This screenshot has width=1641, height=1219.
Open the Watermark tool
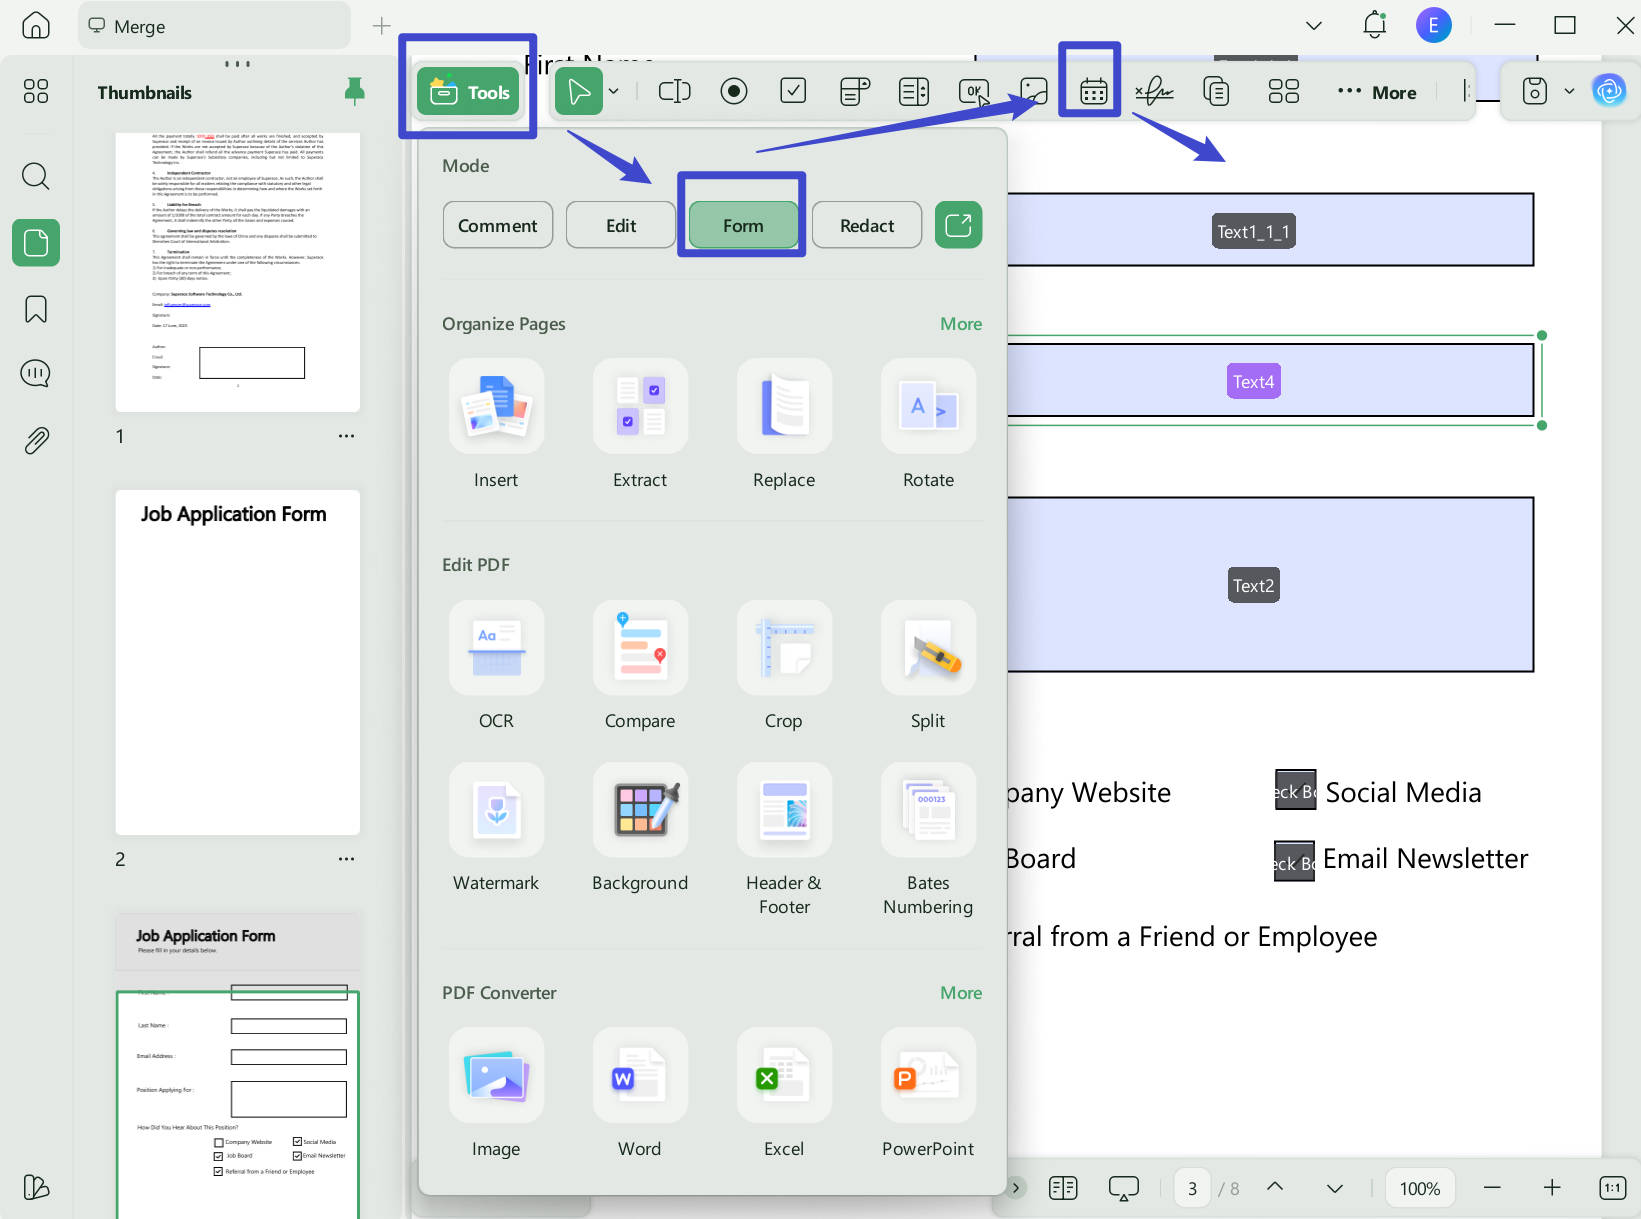(x=496, y=827)
